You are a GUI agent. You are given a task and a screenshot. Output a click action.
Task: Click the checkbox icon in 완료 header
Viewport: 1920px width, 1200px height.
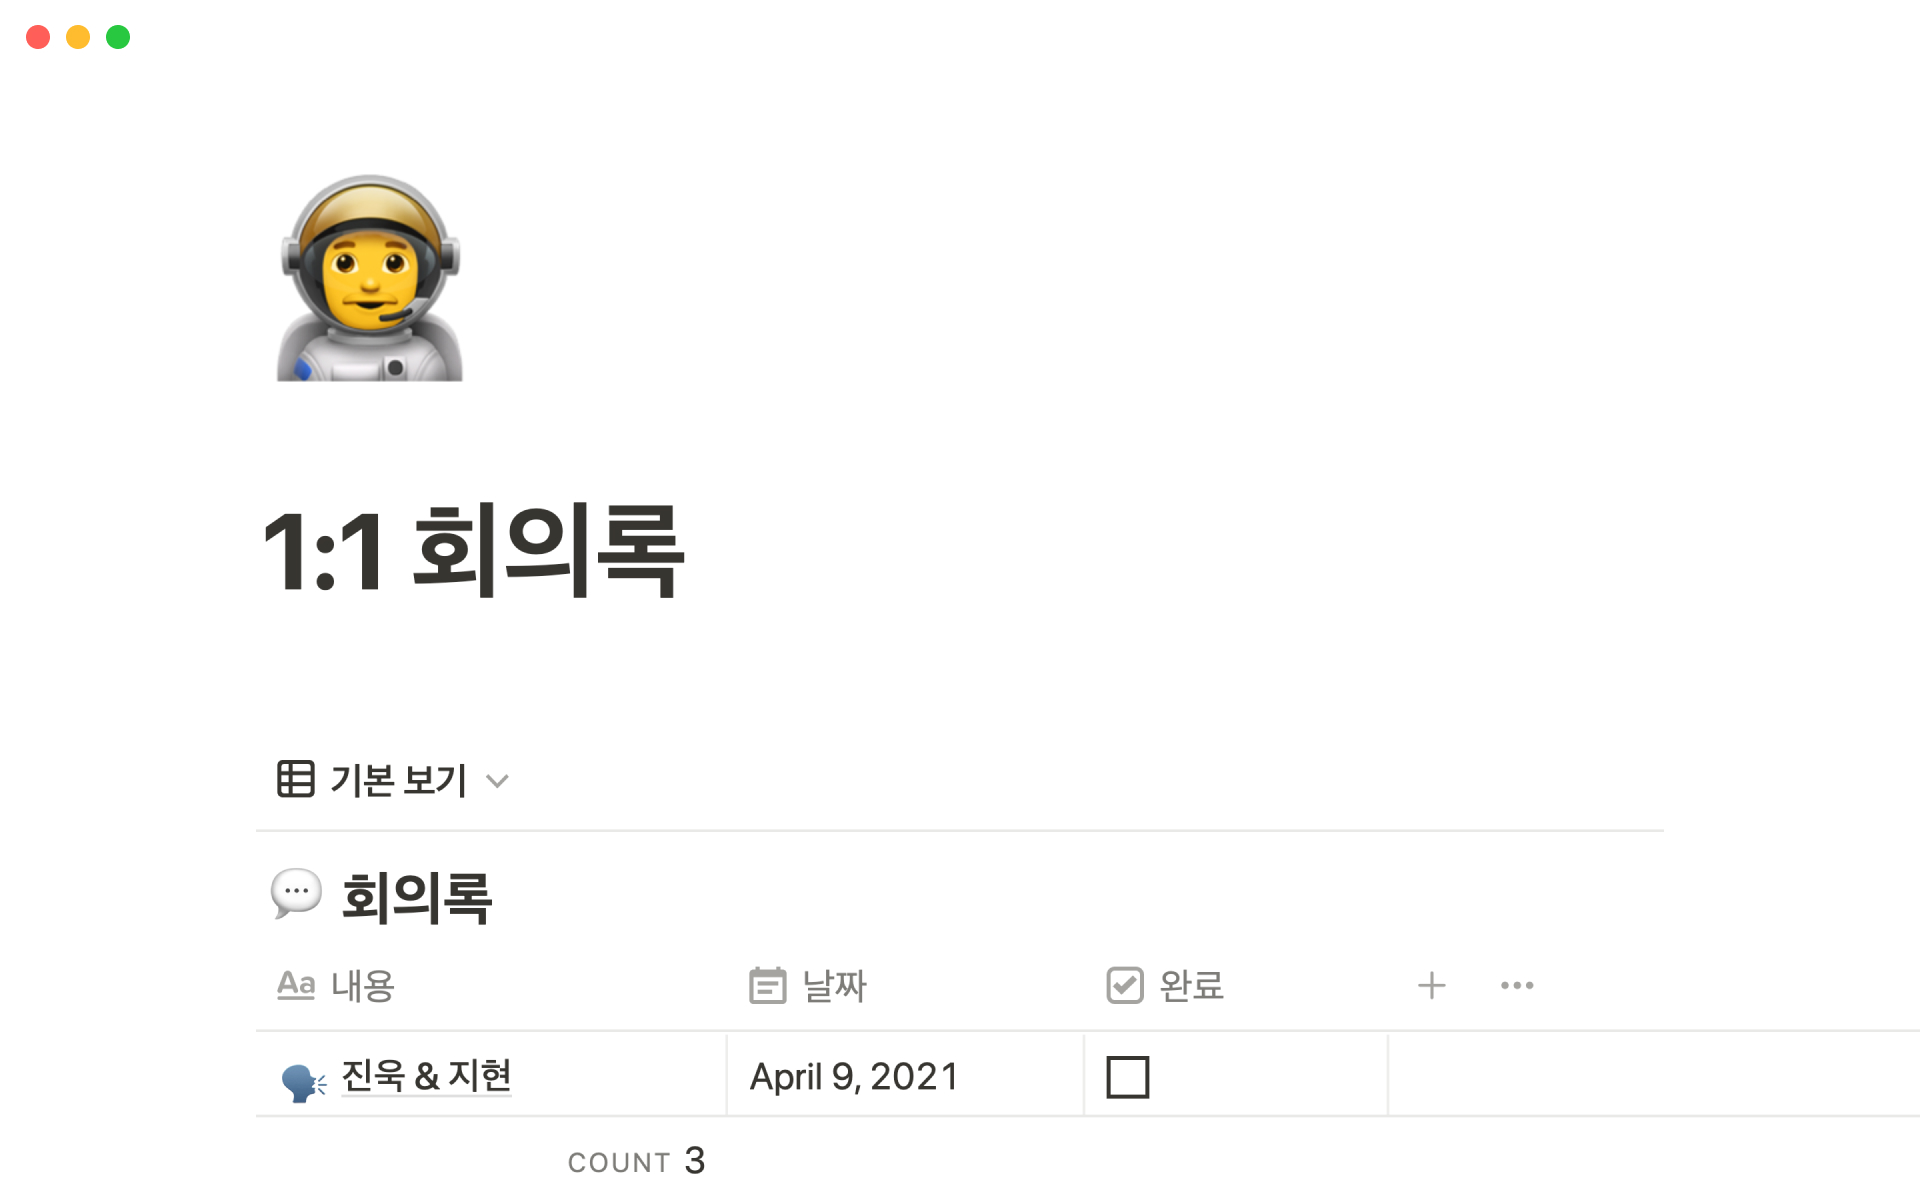click(1125, 985)
